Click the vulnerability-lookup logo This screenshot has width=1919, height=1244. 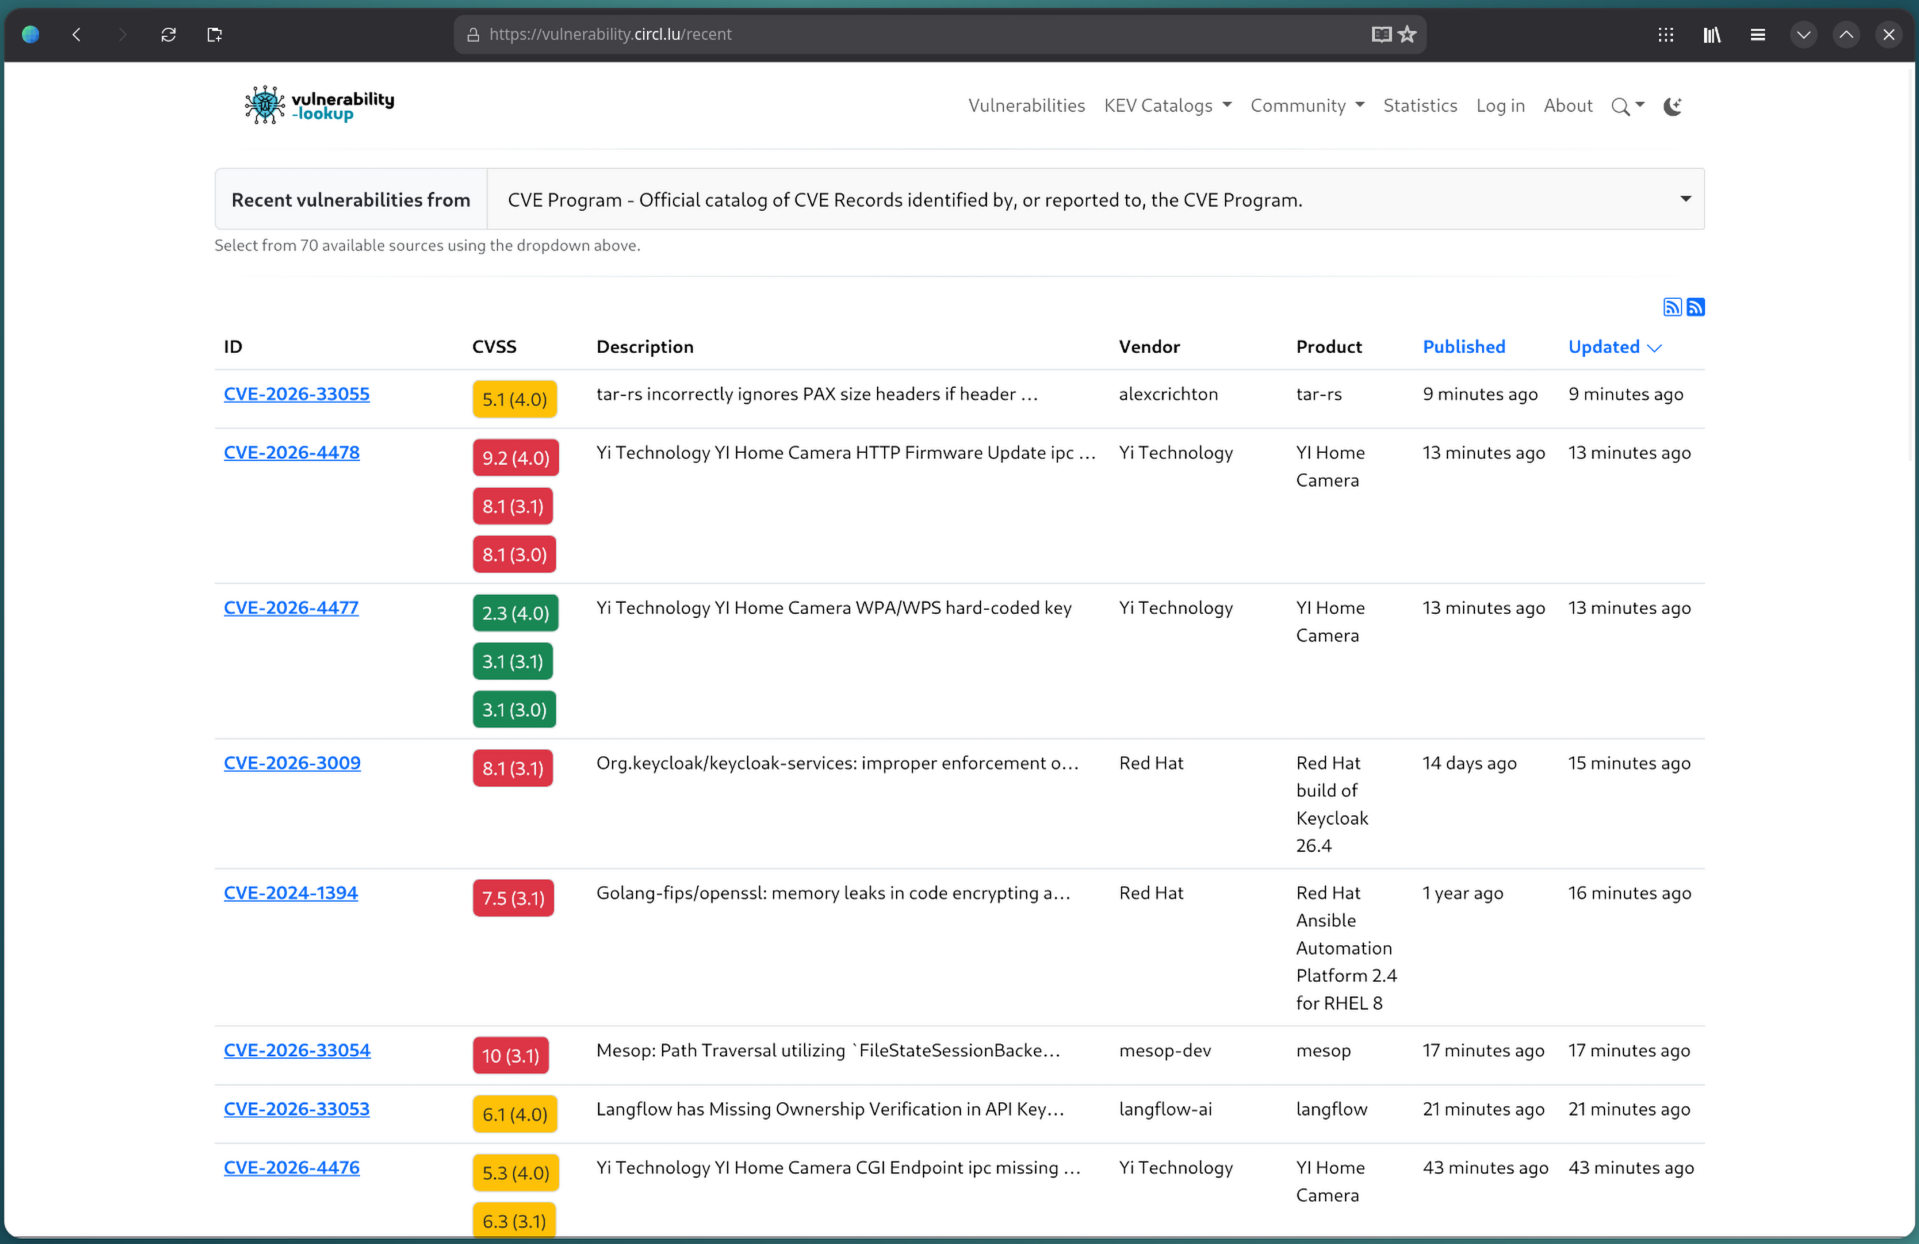pyautogui.click(x=319, y=104)
